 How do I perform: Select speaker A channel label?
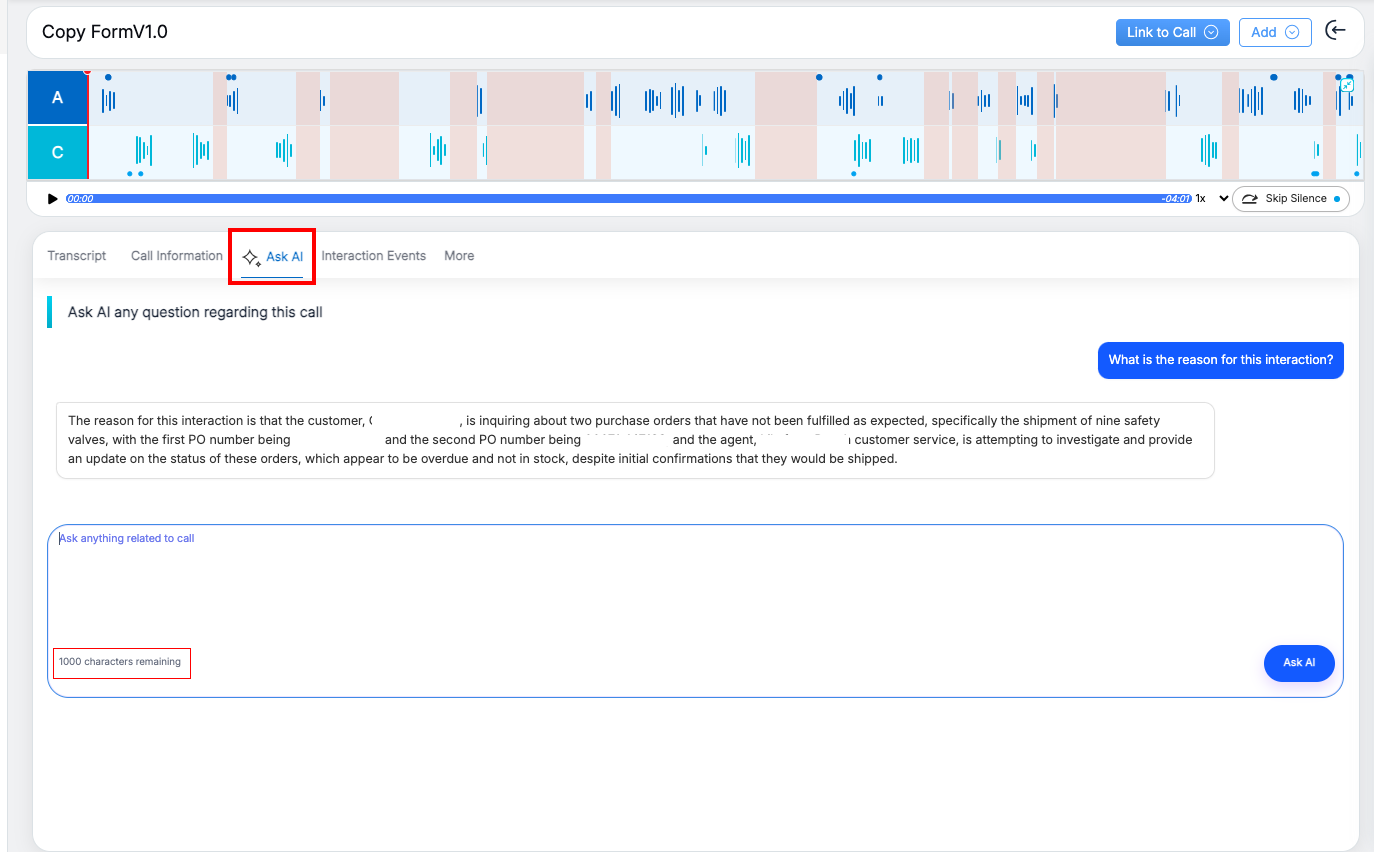pos(57,97)
